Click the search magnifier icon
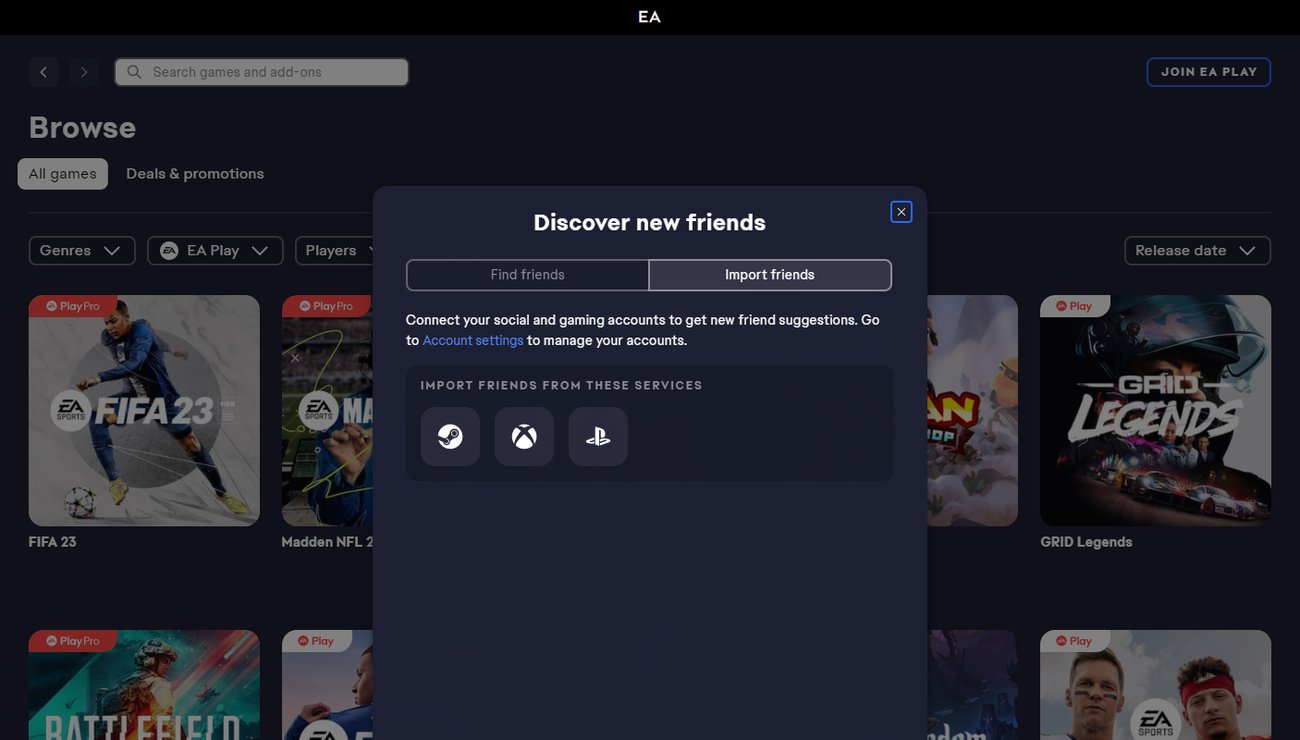1300x740 pixels. click(x=134, y=72)
